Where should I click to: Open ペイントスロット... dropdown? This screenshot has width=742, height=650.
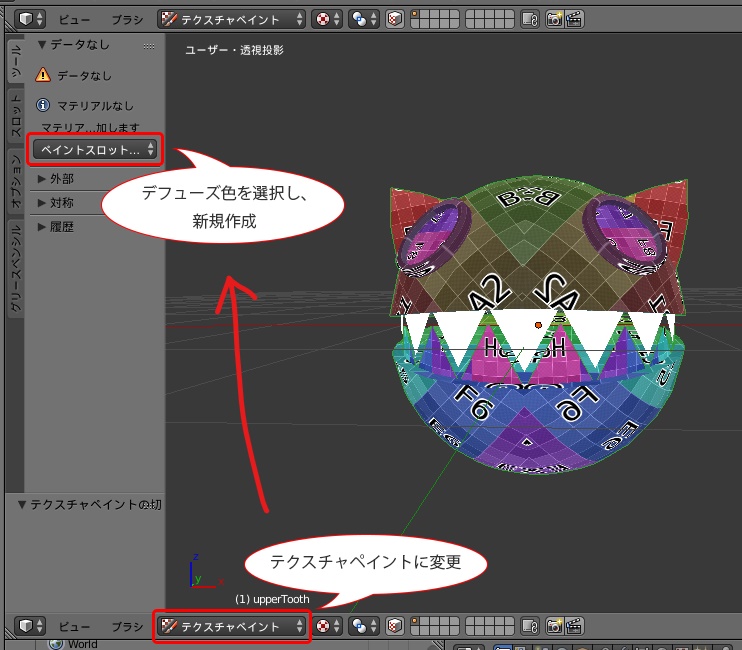[x=95, y=149]
